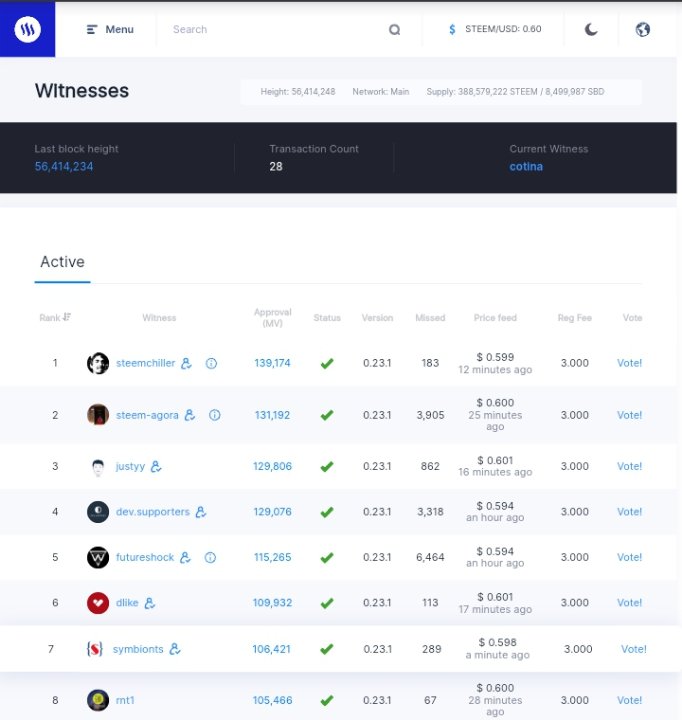Screen dimensions: 682x720
Task: Click the info icon beside steem-agora
Action: point(214,415)
